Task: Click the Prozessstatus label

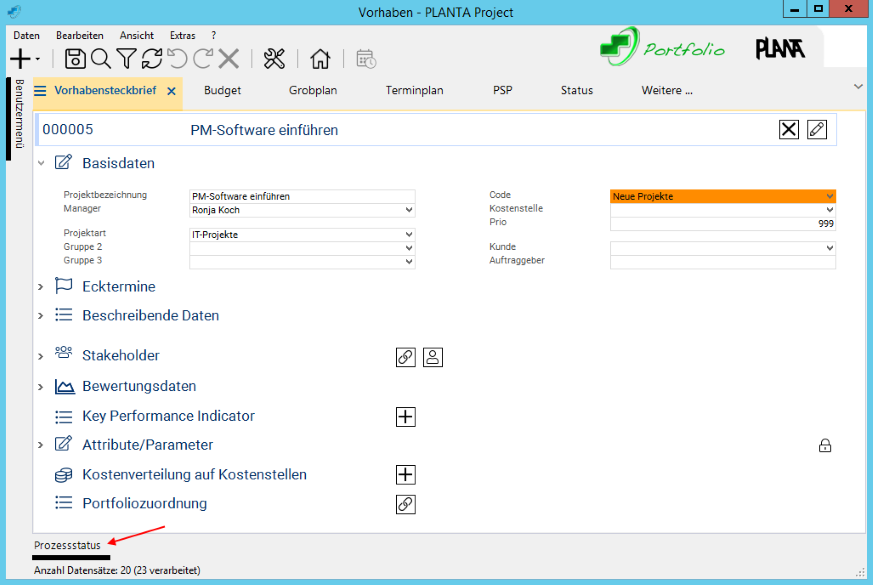Action: click(67, 545)
